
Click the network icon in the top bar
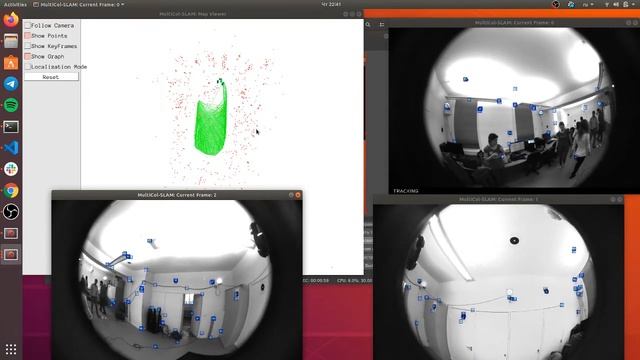[607, 4]
